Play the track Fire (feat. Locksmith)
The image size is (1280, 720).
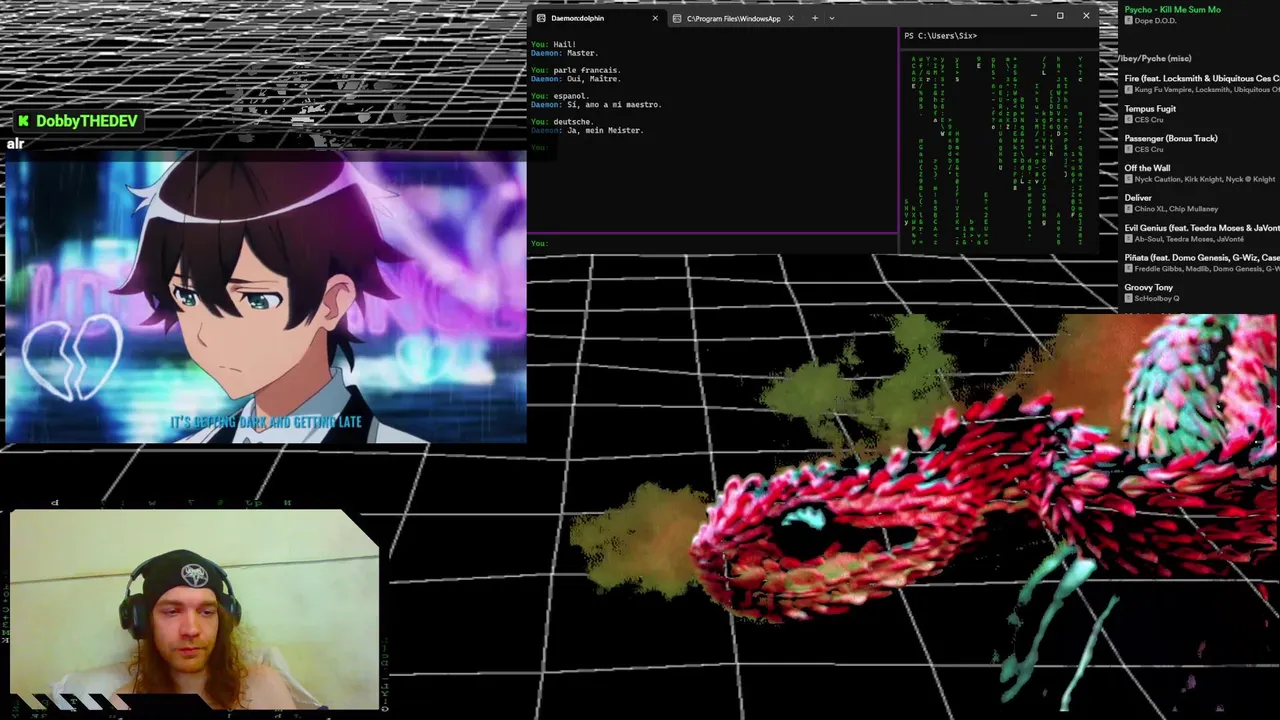(x=1201, y=79)
